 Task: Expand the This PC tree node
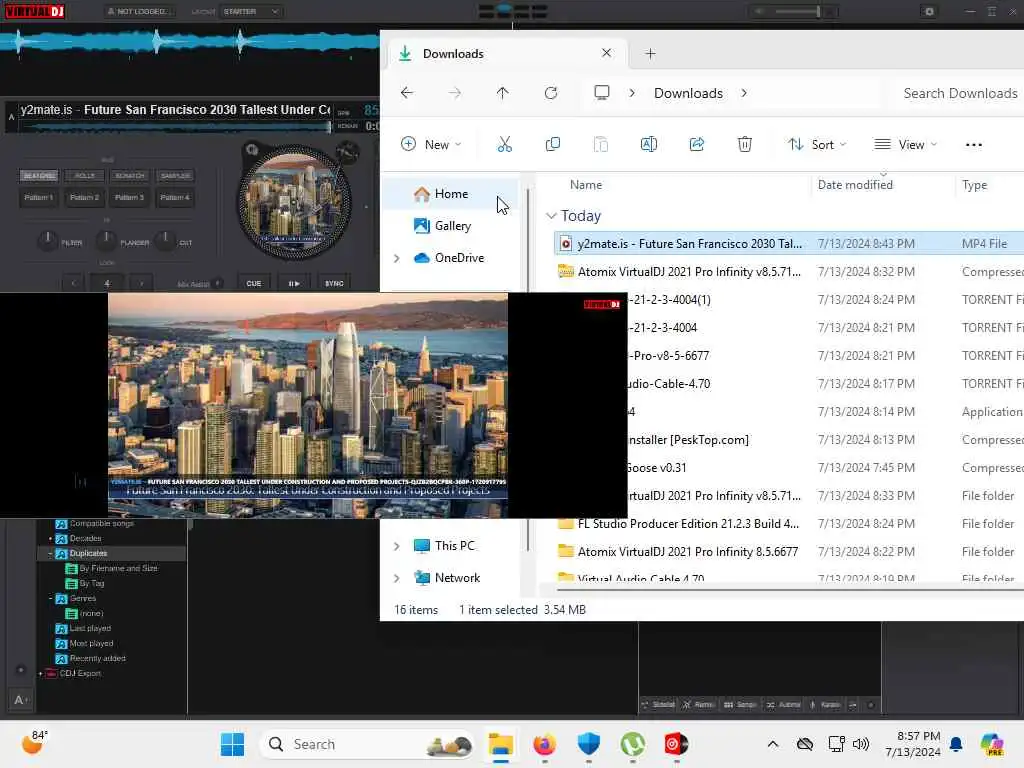tap(396, 546)
